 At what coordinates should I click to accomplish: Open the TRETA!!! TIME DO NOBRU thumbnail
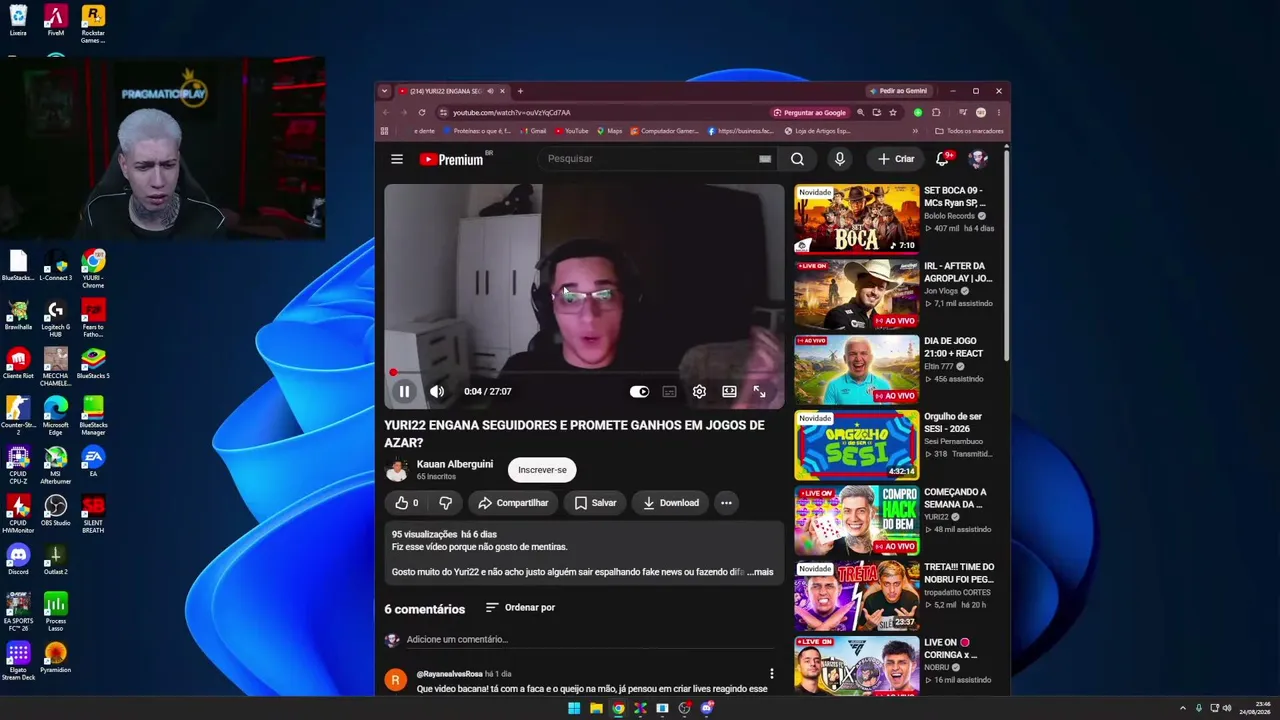(x=857, y=596)
